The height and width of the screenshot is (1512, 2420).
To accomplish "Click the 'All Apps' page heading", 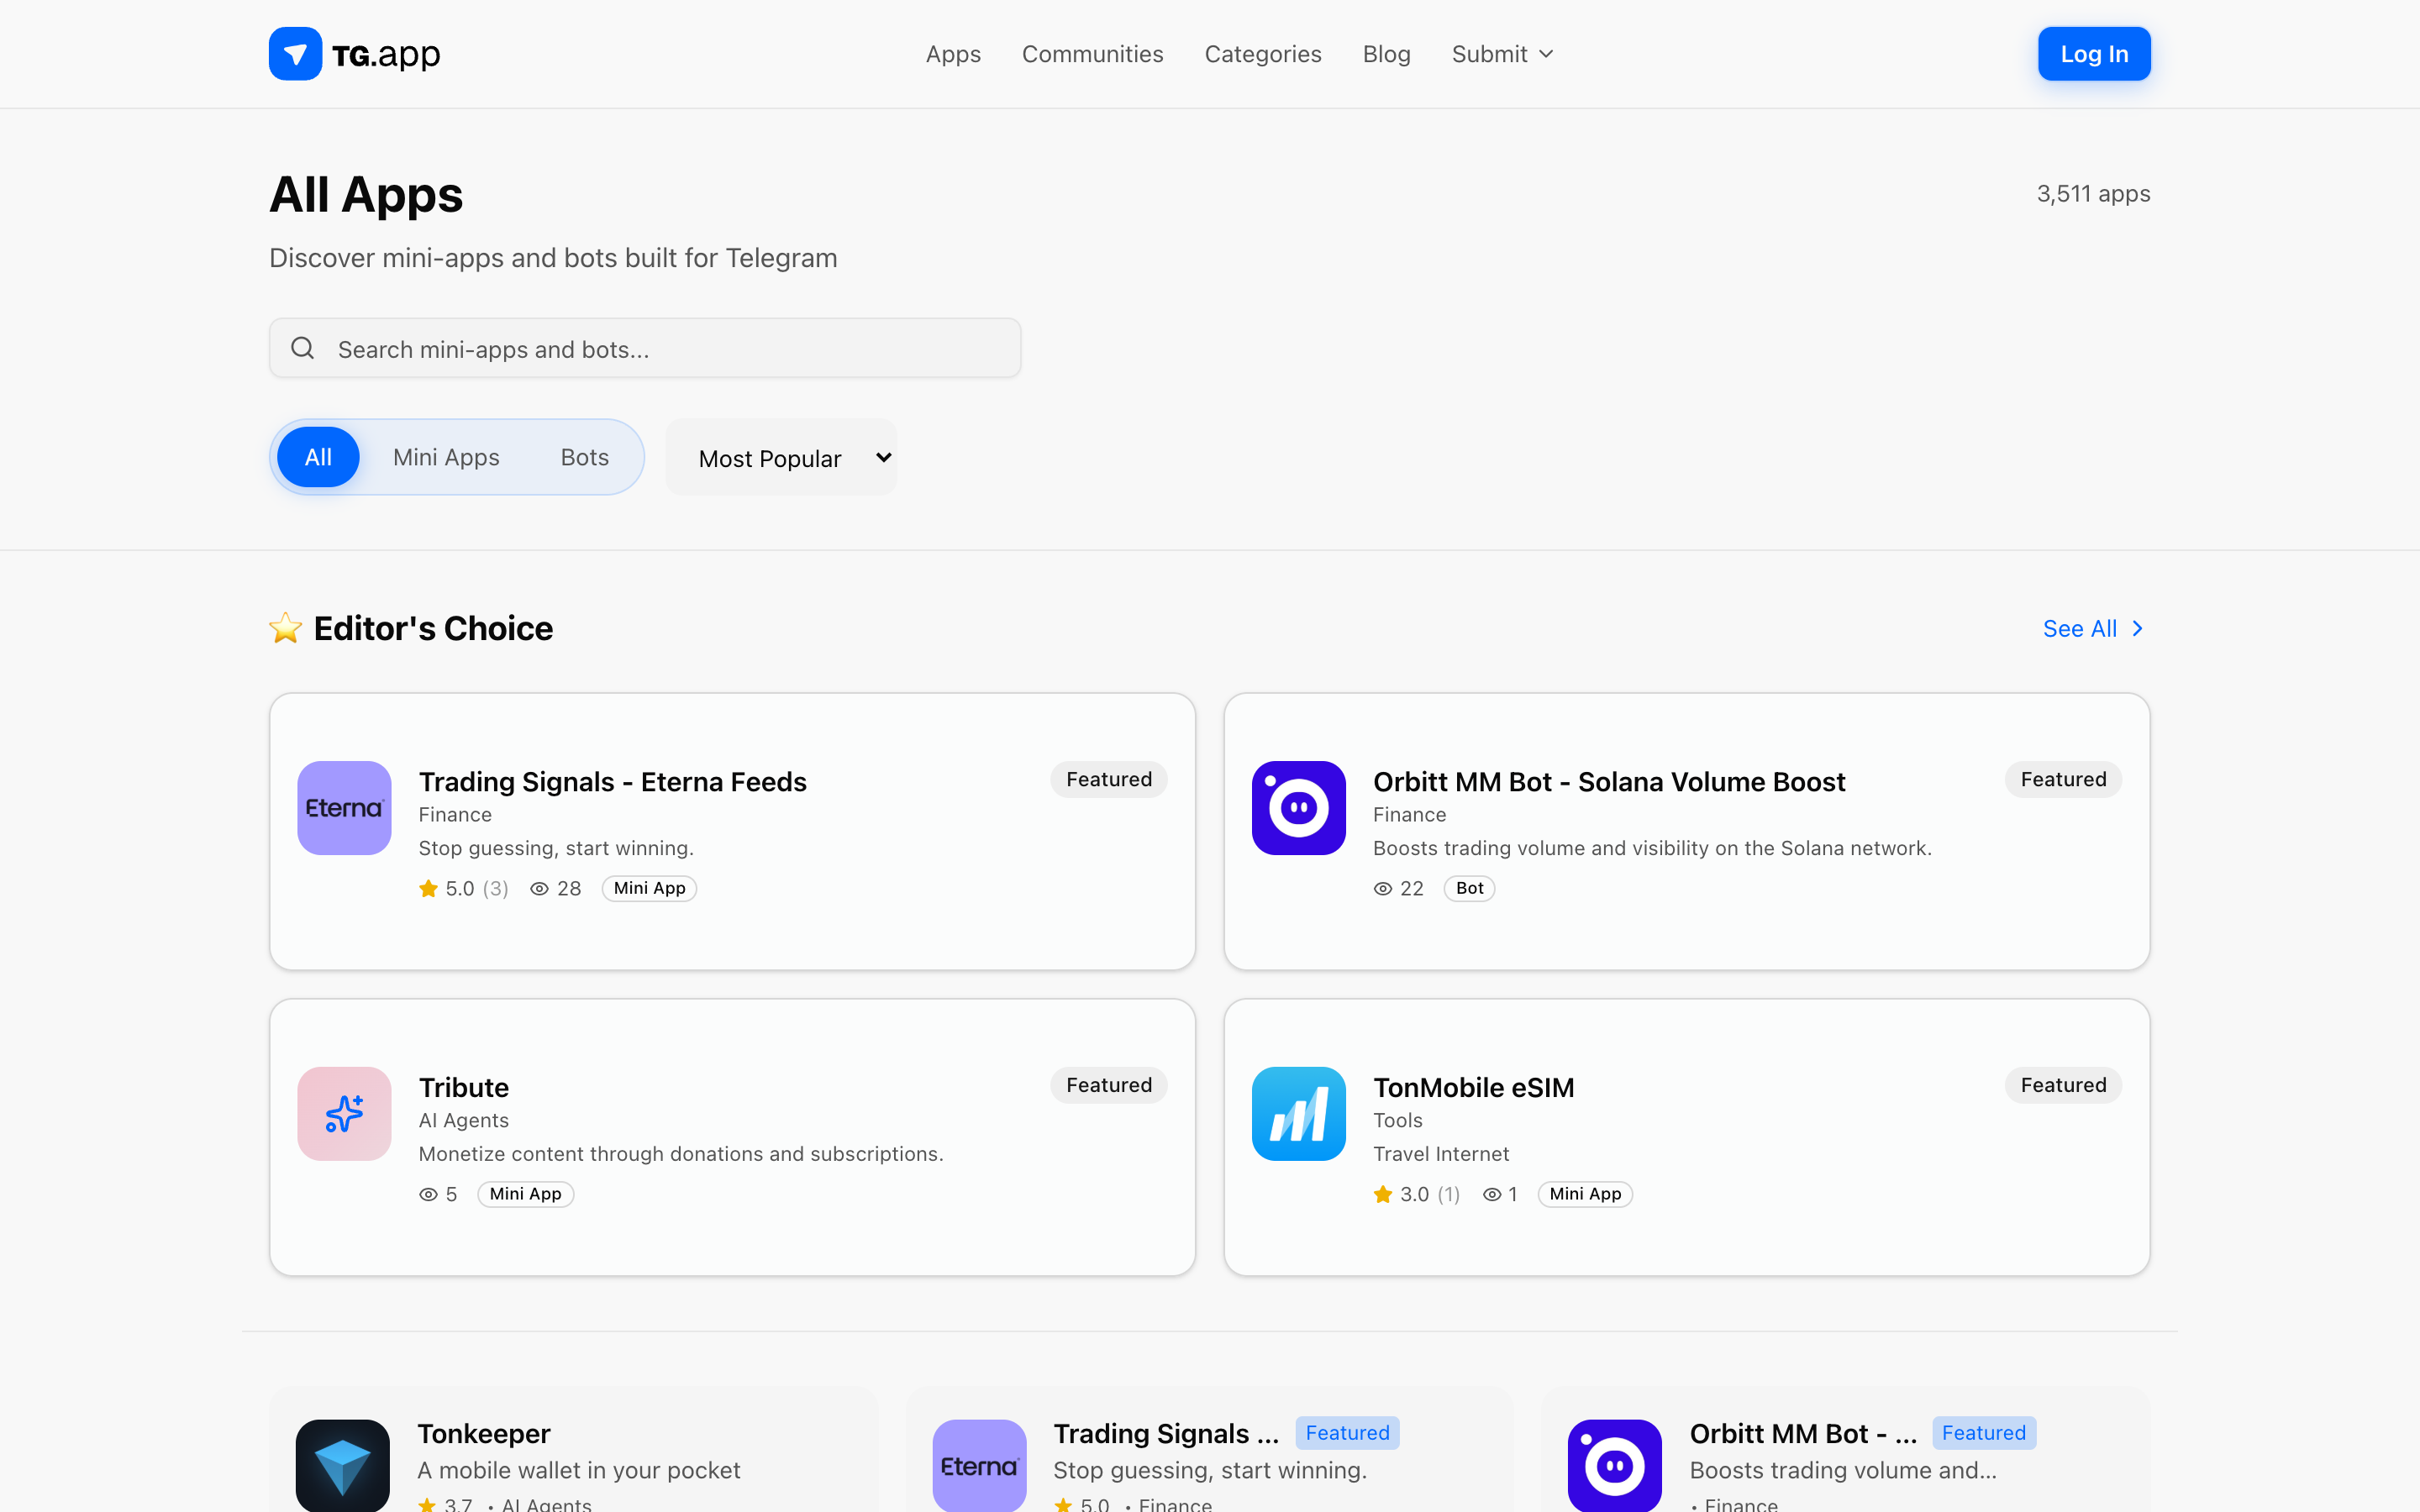I will point(366,194).
